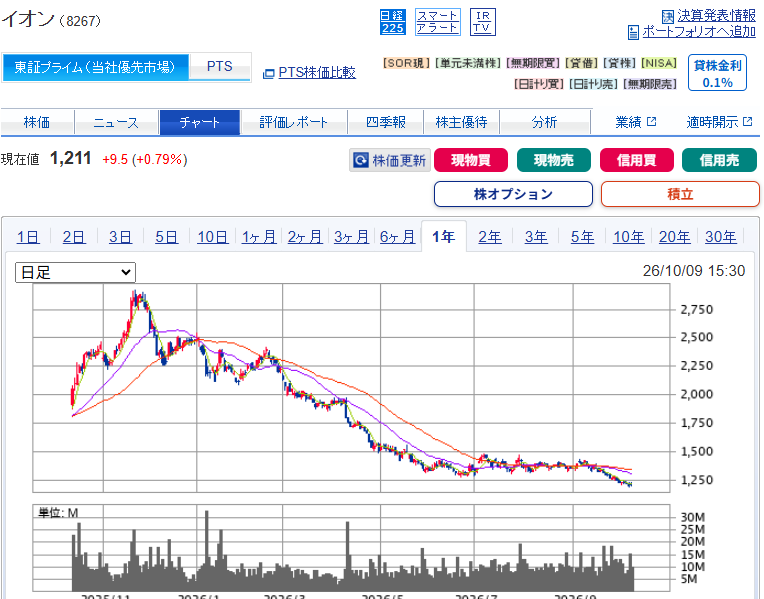The height and width of the screenshot is (599, 764).
Task: Switch chart range to 20年
Action: click(674, 237)
